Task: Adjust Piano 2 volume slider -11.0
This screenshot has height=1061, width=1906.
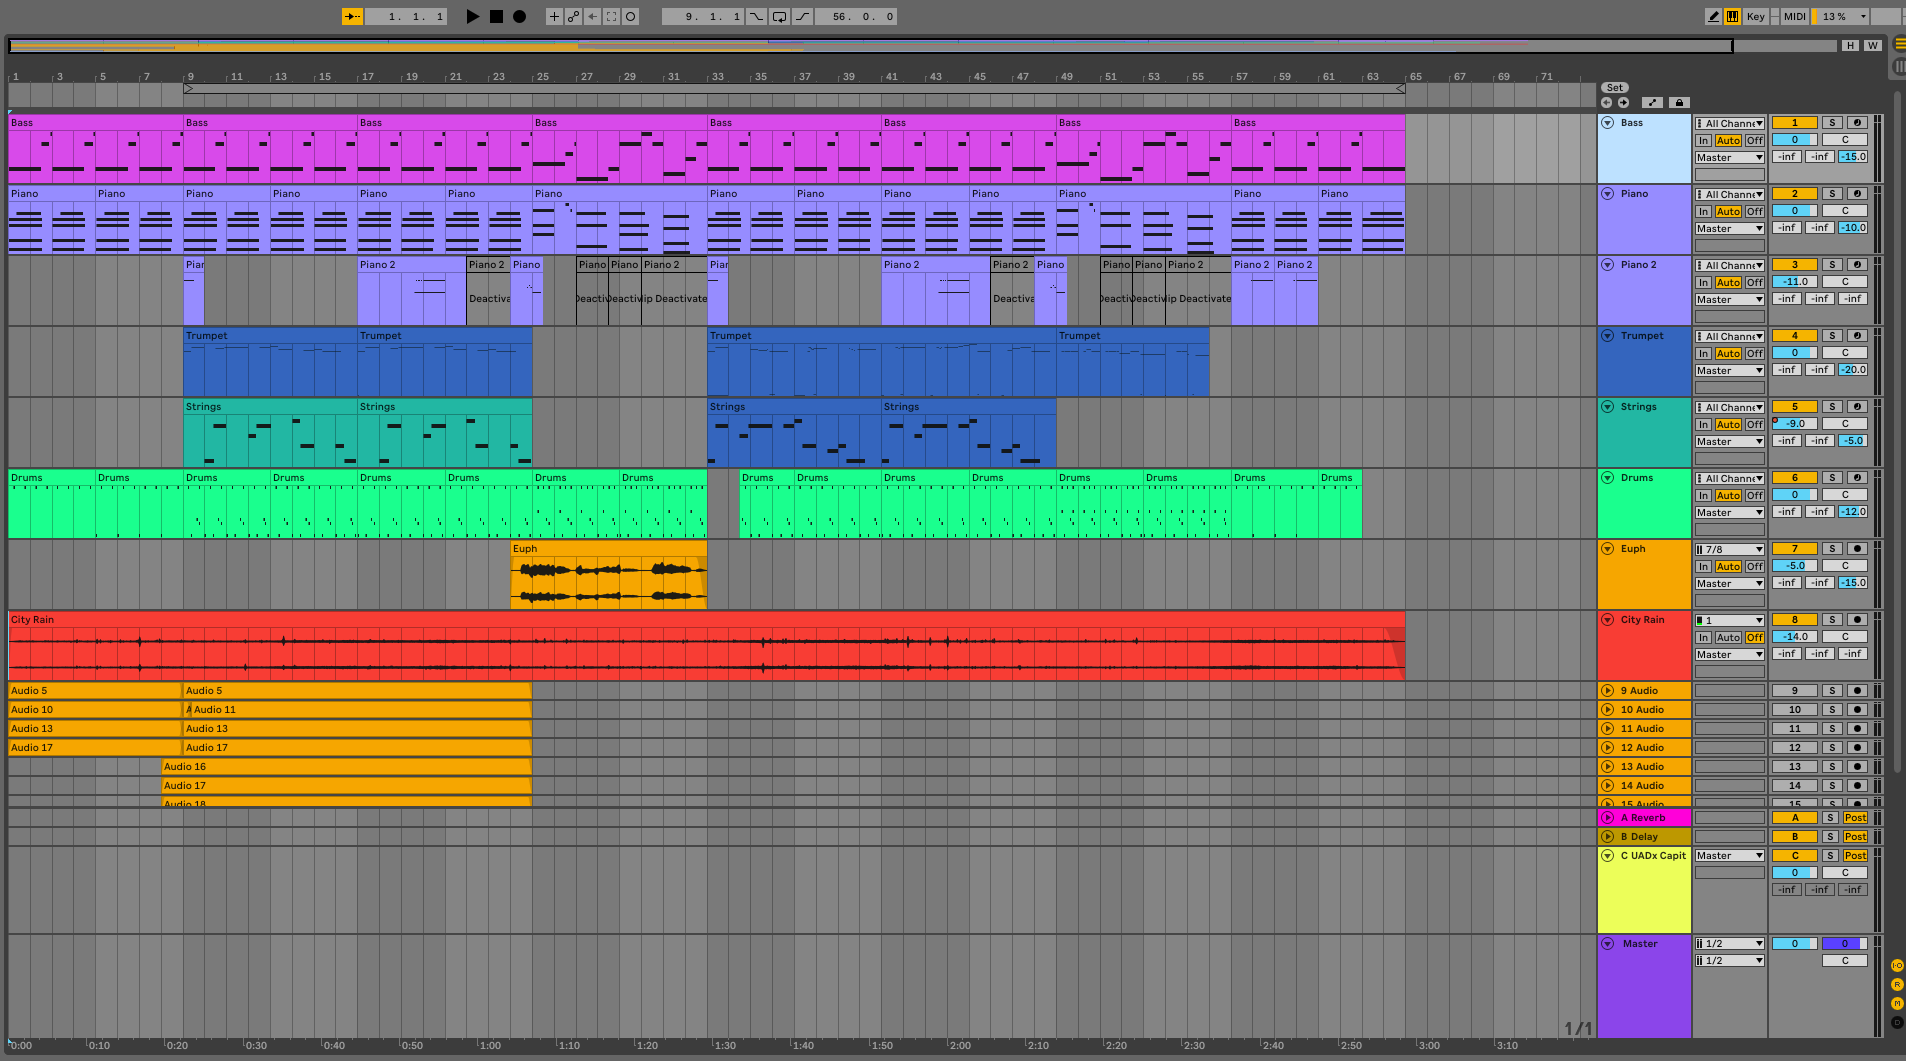Action: tap(1795, 281)
